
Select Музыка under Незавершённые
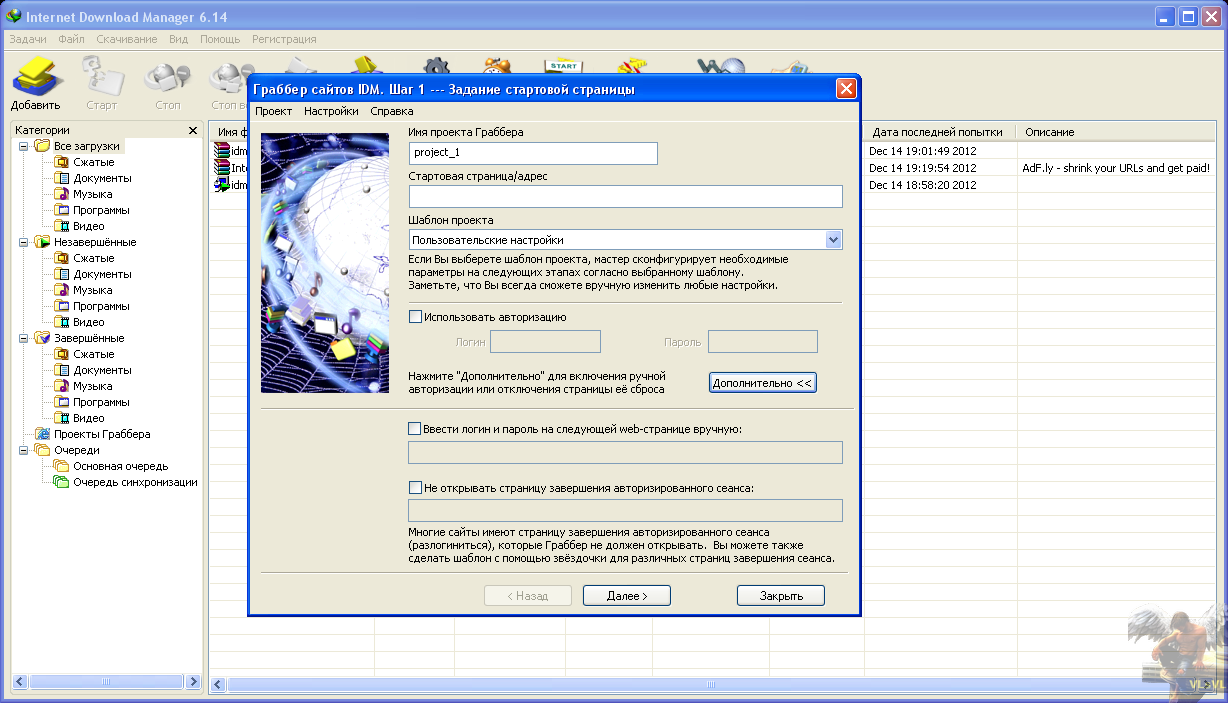[92, 290]
